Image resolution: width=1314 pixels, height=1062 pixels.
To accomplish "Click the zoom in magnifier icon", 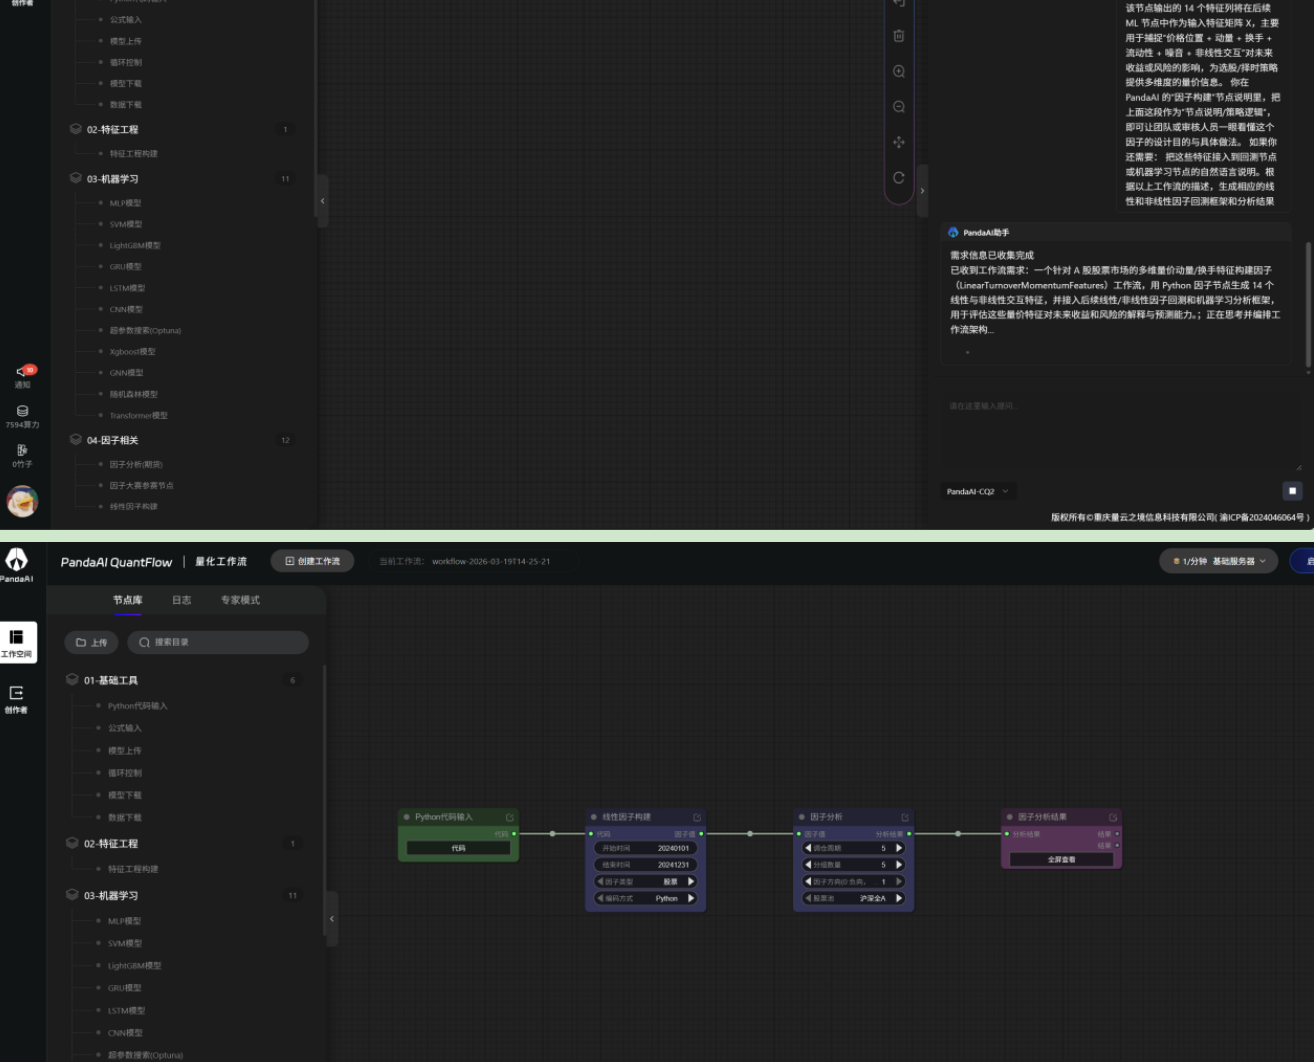I will pyautogui.click(x=898, y=72).
